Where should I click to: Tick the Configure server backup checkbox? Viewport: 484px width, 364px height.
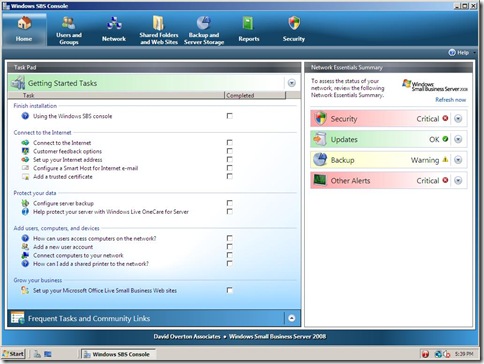coord(229,203)
